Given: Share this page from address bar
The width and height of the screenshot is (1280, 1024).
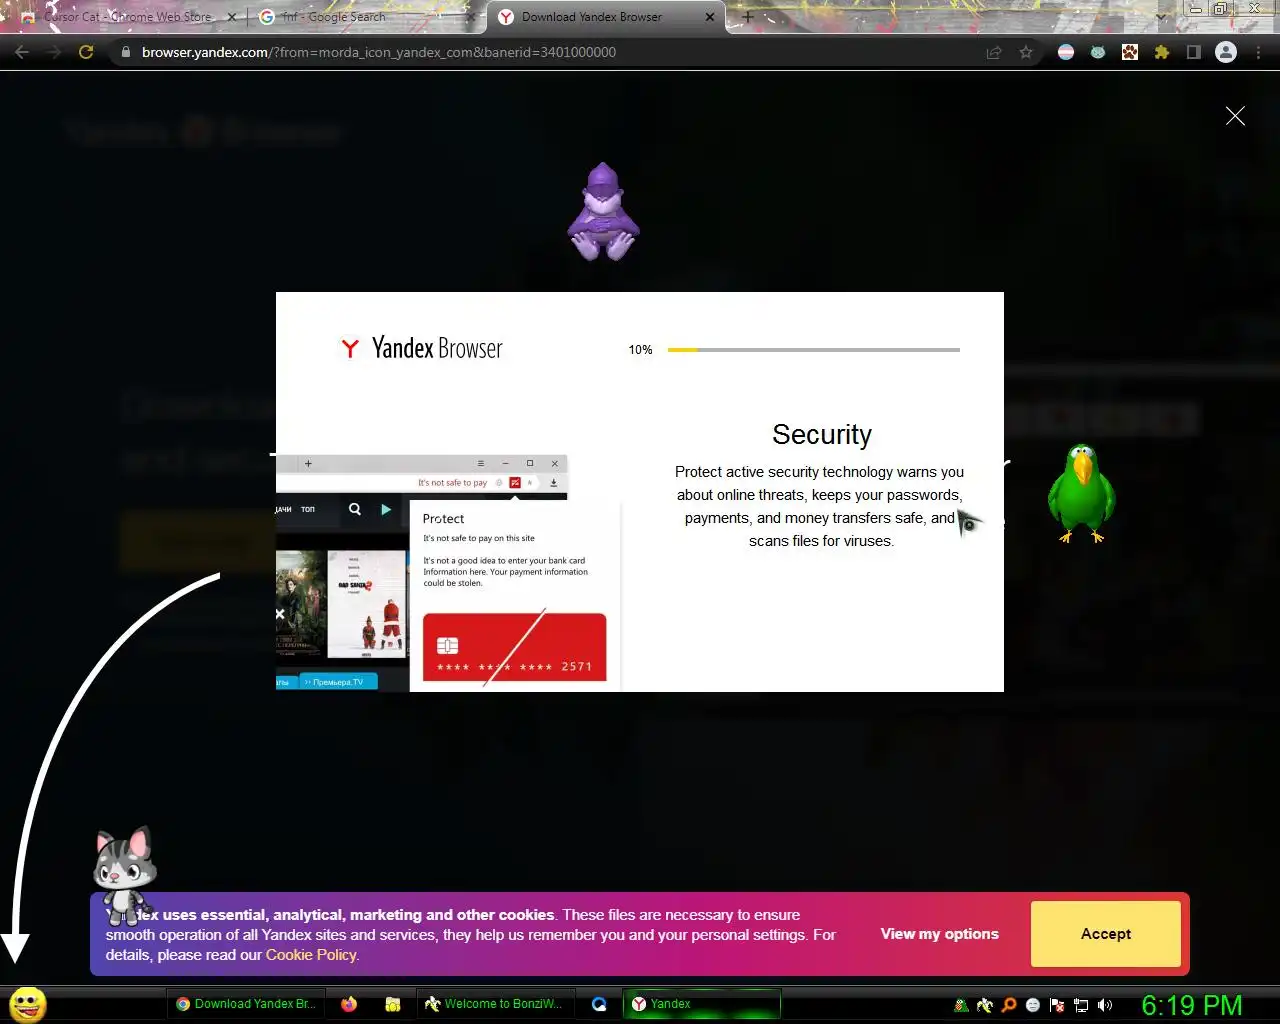Looking at the screenshot, I should [x=994, y=52].
